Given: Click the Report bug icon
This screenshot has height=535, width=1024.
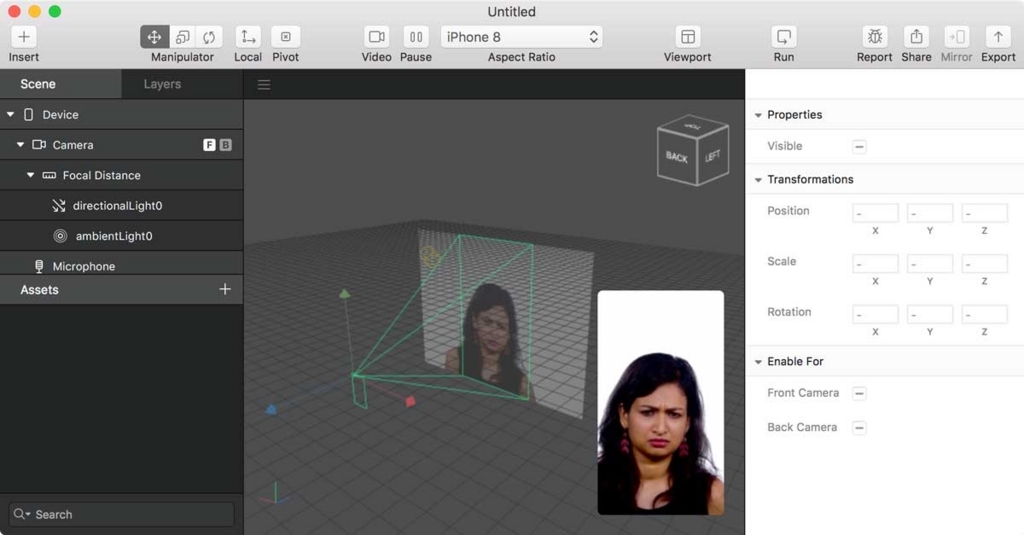Looking at the screenshot, I should click(874, 37).
